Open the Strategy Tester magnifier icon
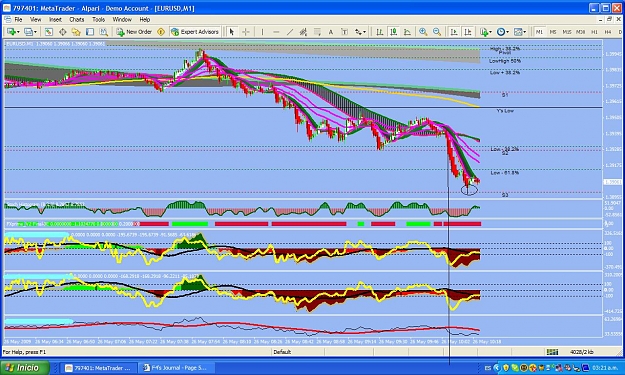This screenshot has width=625, height=375. point(104,32)
